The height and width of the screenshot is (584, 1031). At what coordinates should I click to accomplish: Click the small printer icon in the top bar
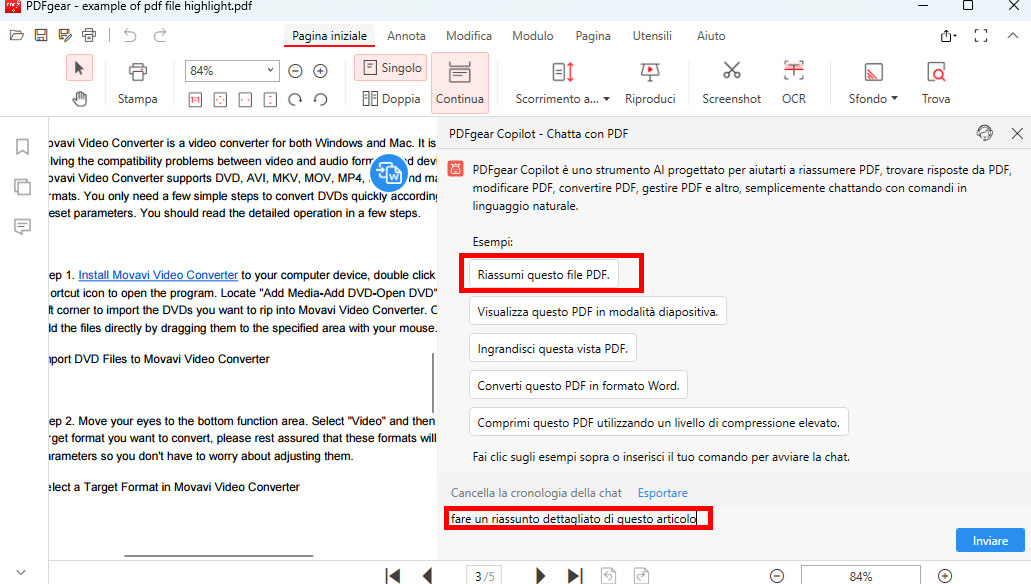click(x=89, y=35)
